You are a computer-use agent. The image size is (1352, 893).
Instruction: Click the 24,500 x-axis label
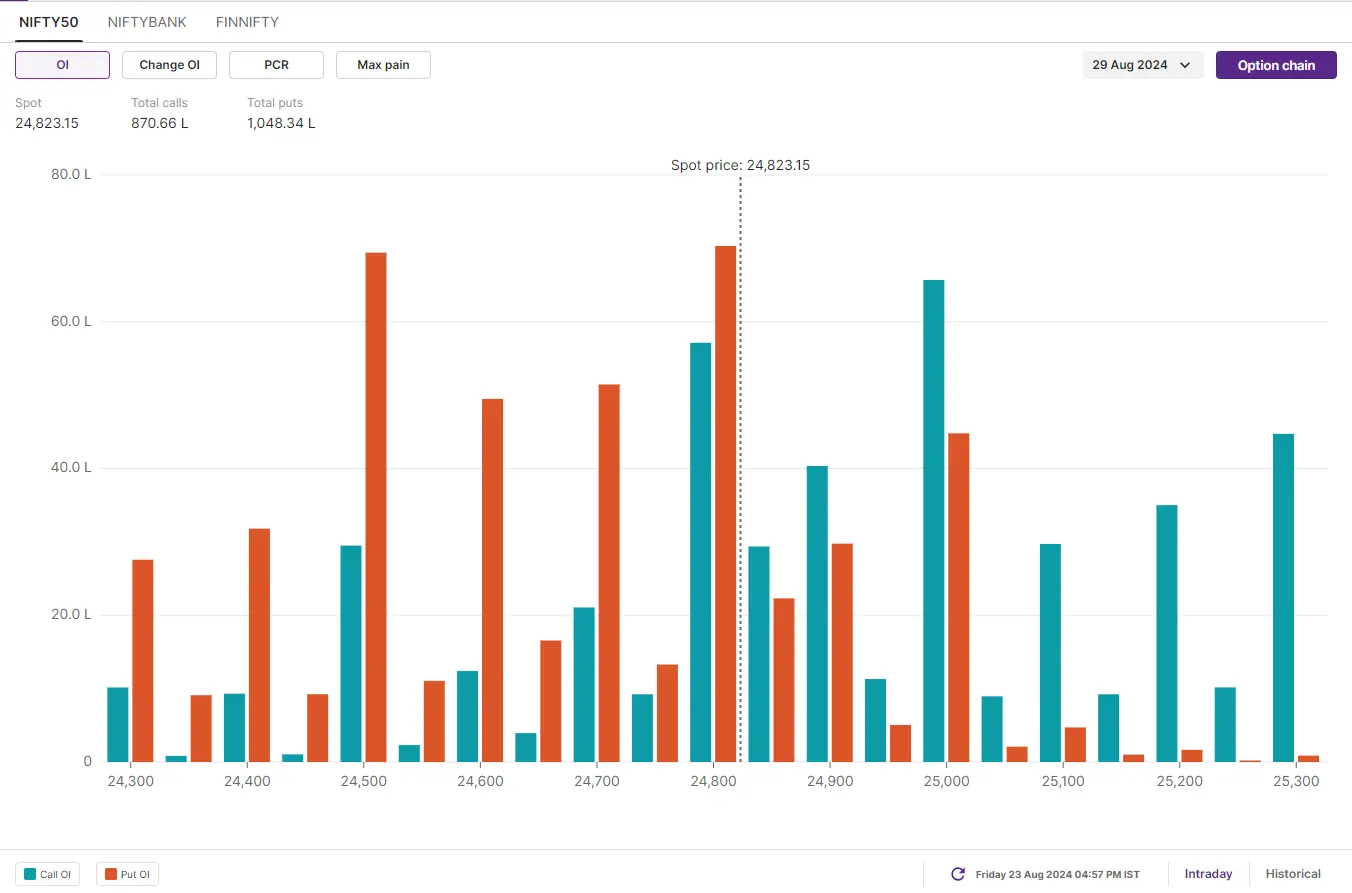(363, 781)
